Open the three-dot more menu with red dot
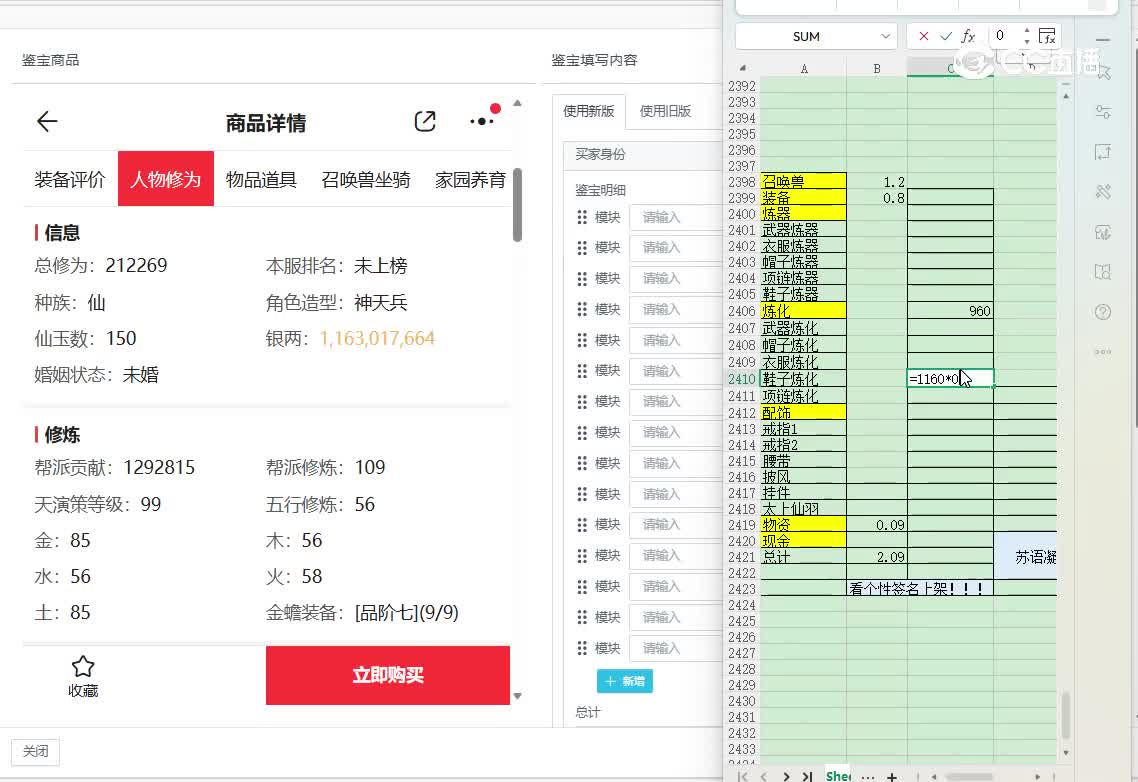The width and height of the screenshot is (1138, 782). (482, 121)
